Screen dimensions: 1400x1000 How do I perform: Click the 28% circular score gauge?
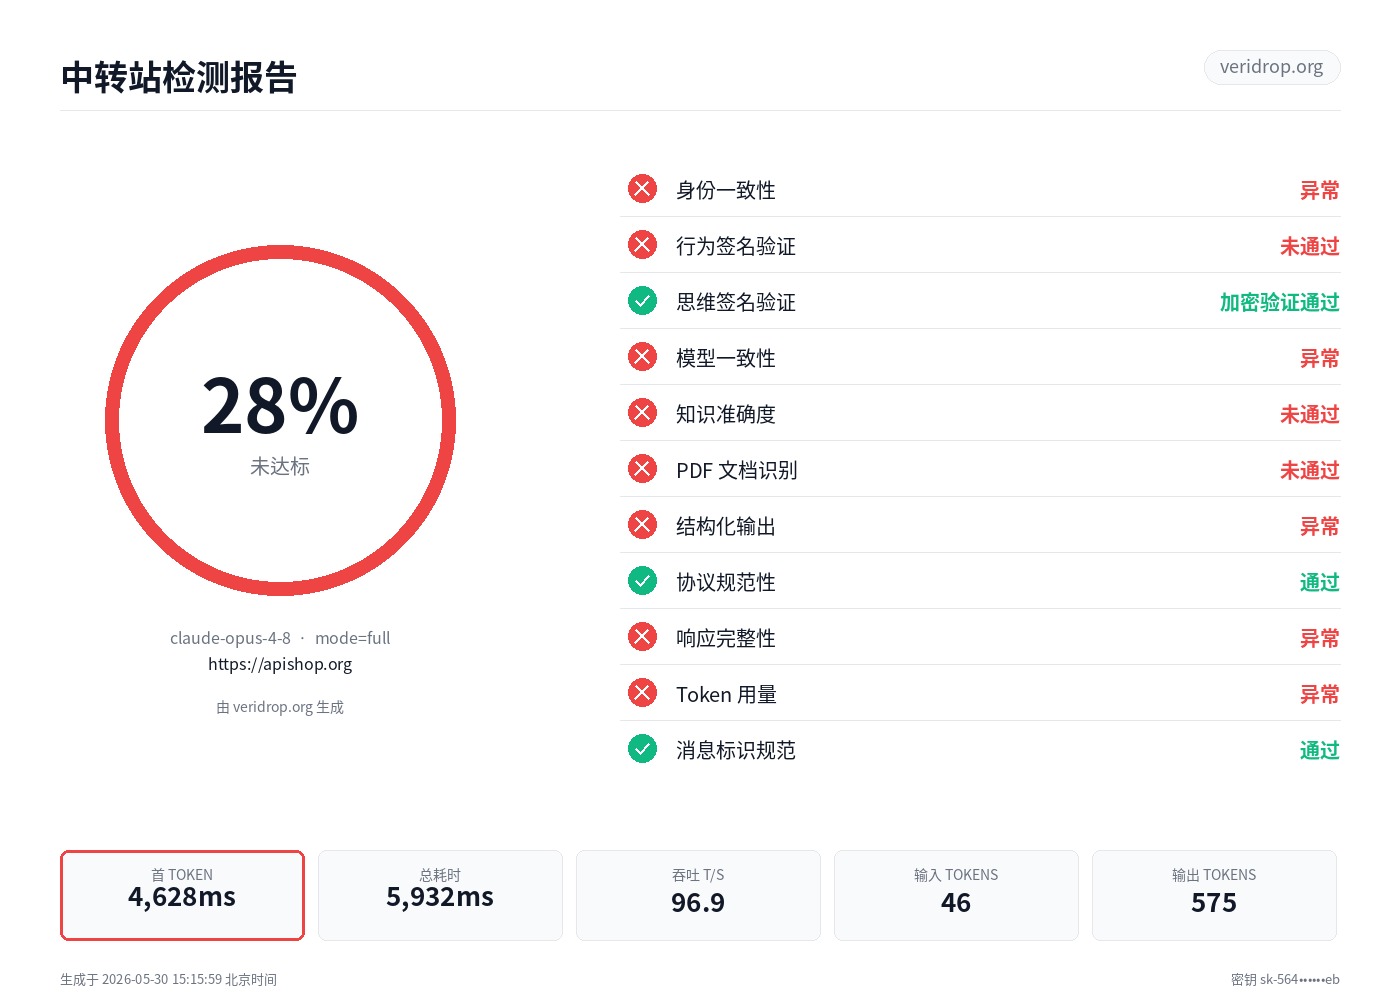click(x=280, y=421)
